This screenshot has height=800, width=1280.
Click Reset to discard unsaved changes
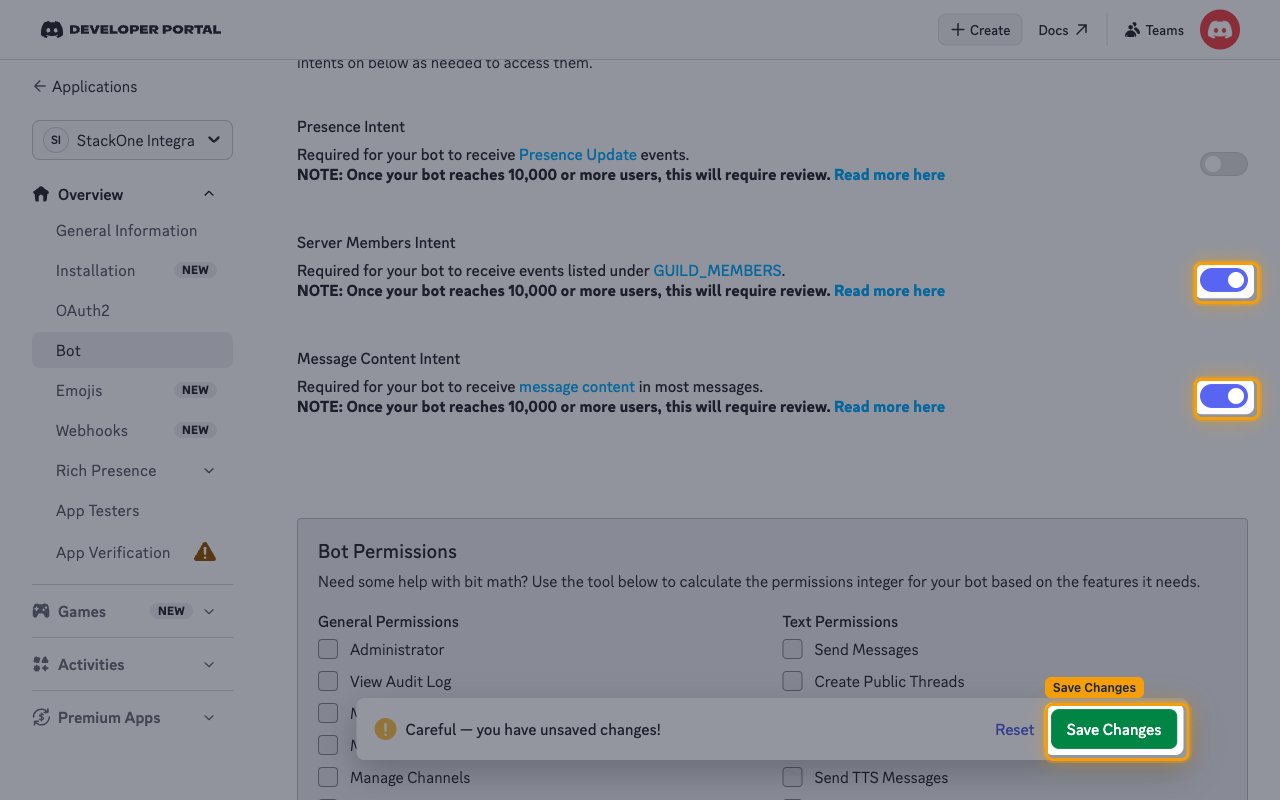pos(1014,729)
